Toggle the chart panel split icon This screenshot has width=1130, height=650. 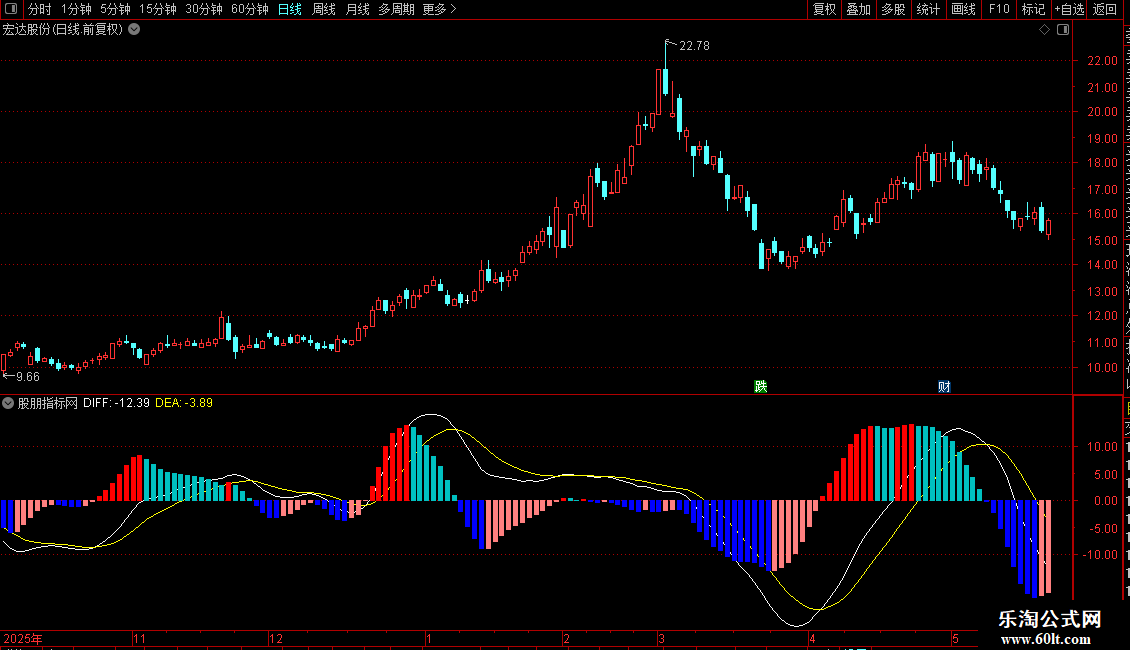click(1063, 30)
